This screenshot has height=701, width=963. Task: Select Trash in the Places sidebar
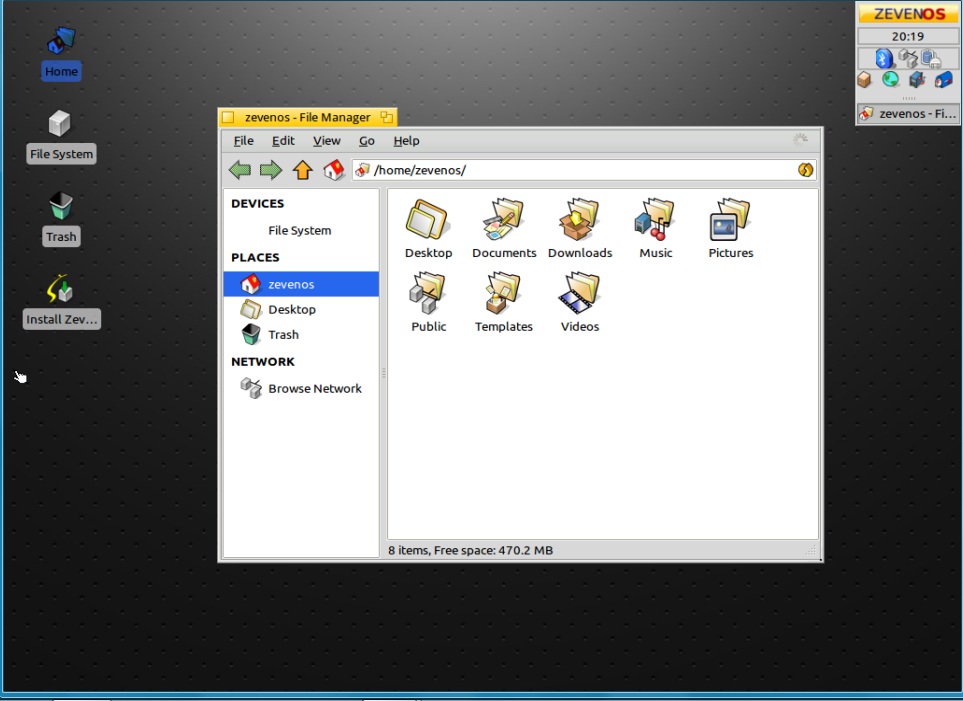(301, 335)
